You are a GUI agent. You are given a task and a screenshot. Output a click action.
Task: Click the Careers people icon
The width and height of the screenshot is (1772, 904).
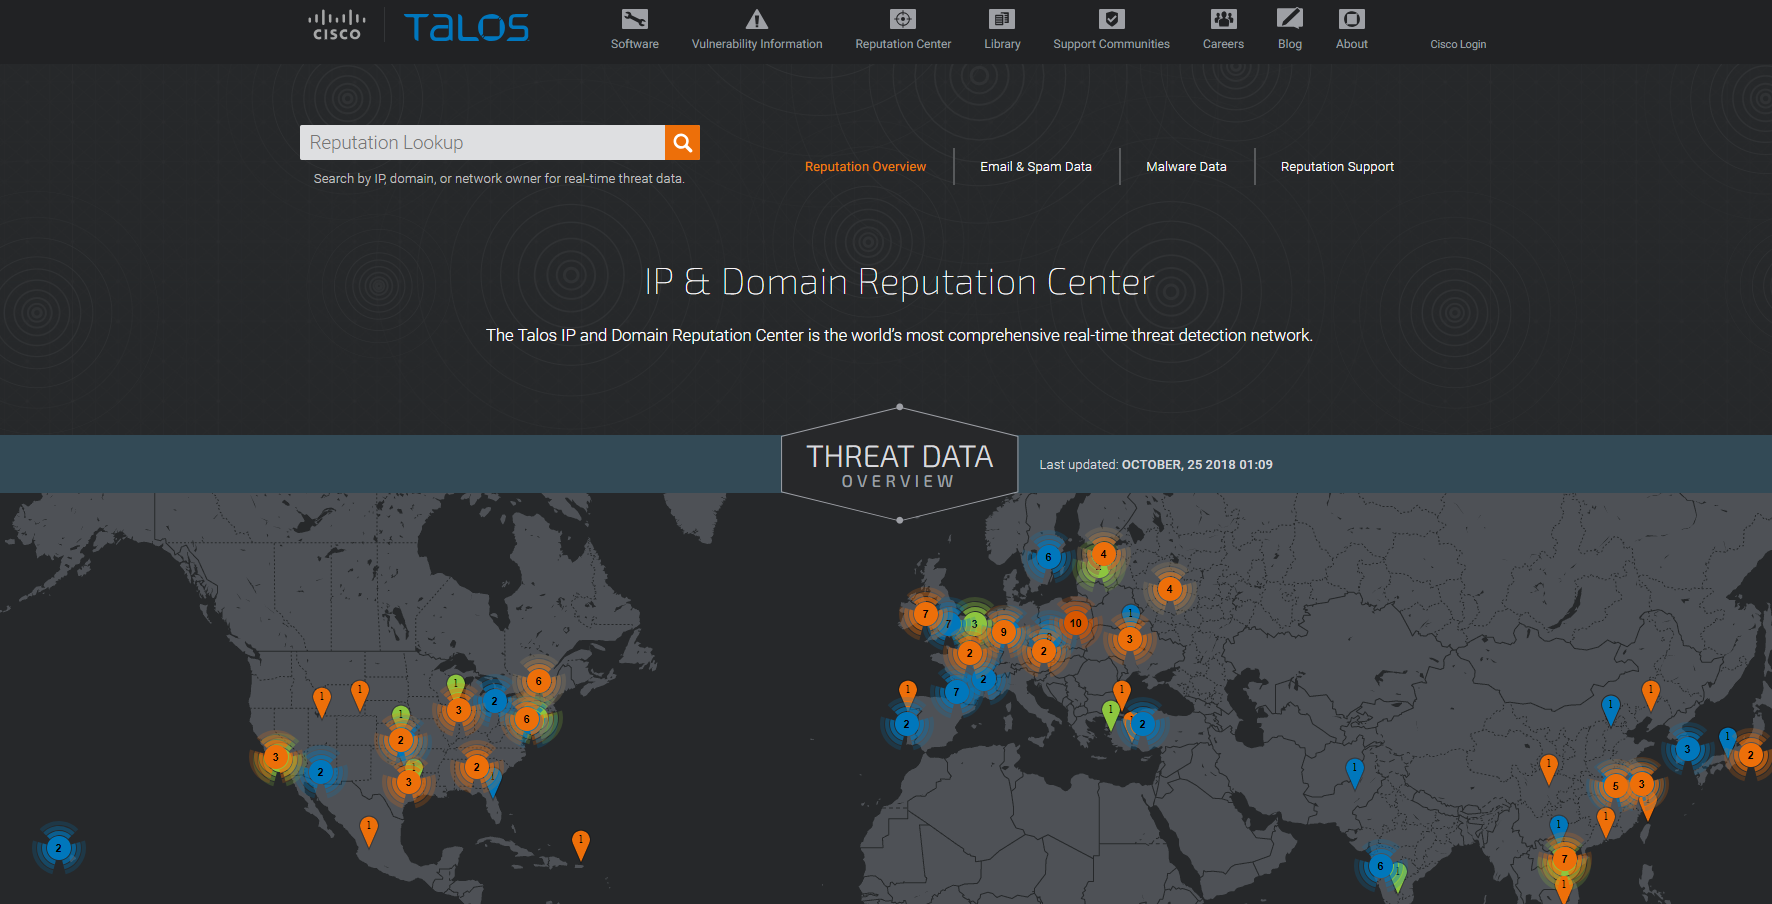click(x=1224, y=19)
